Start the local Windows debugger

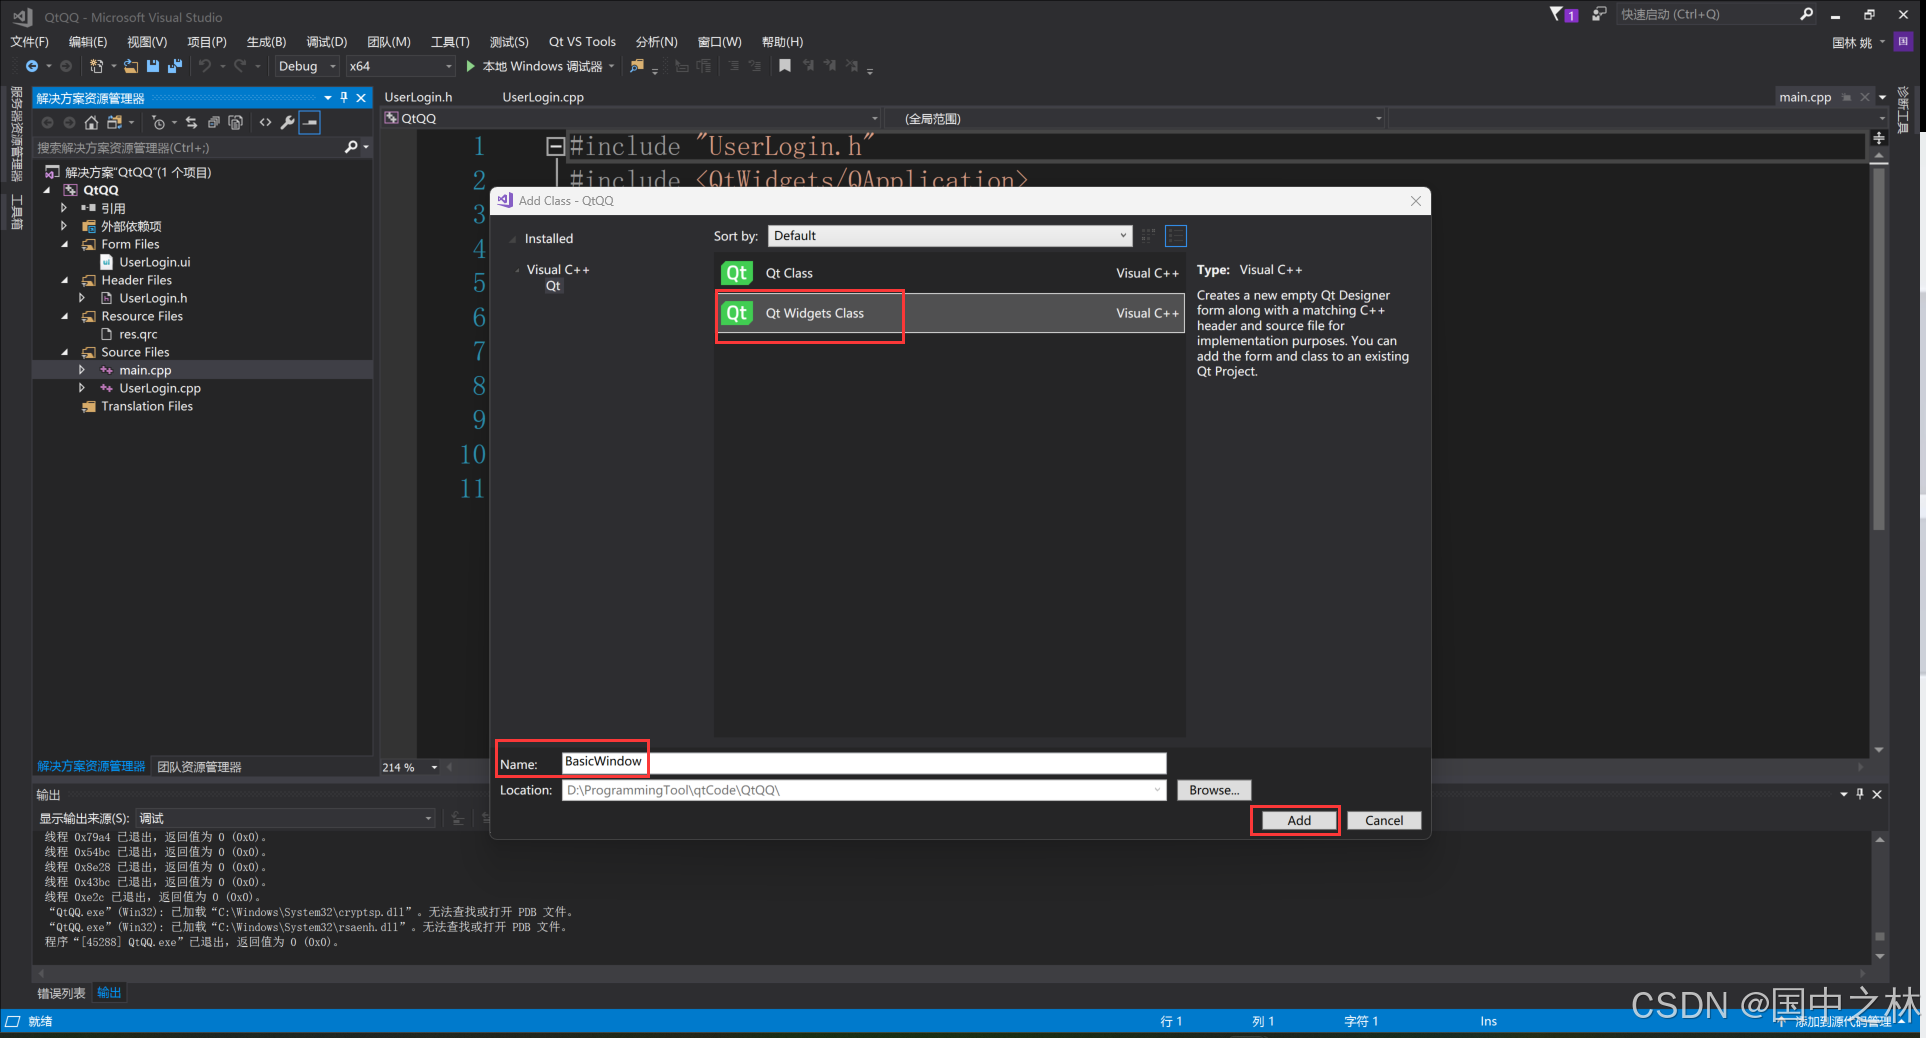pyautogui.click(x=540, y=66)
